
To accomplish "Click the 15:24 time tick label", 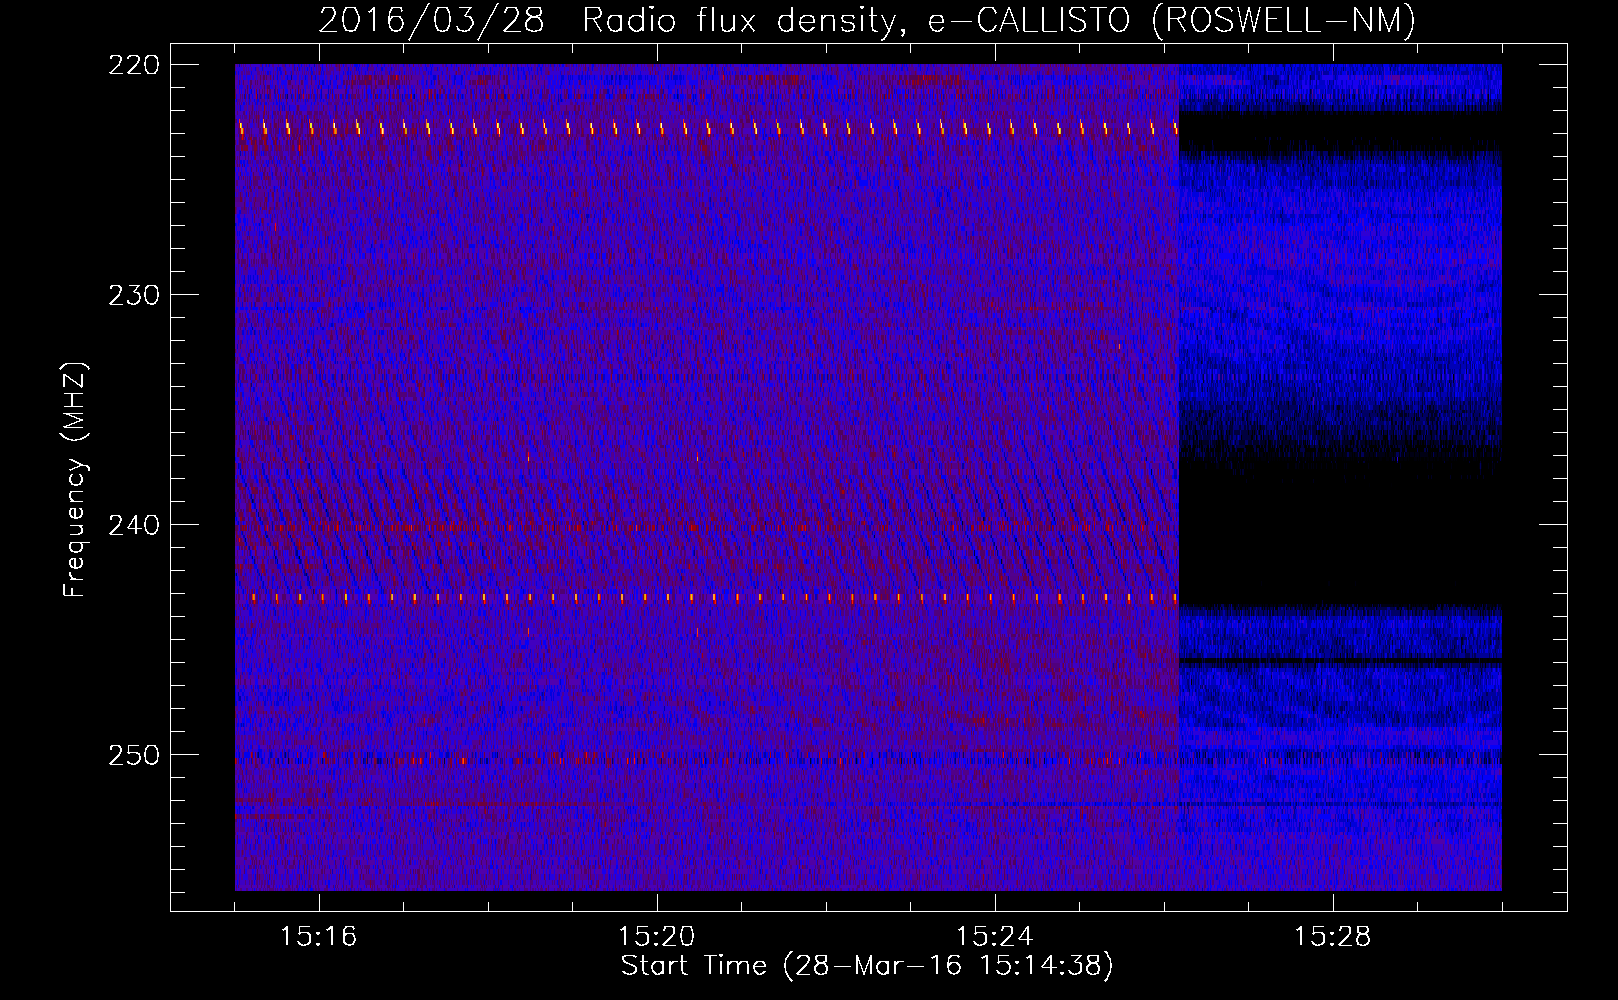I will point(995,936).
